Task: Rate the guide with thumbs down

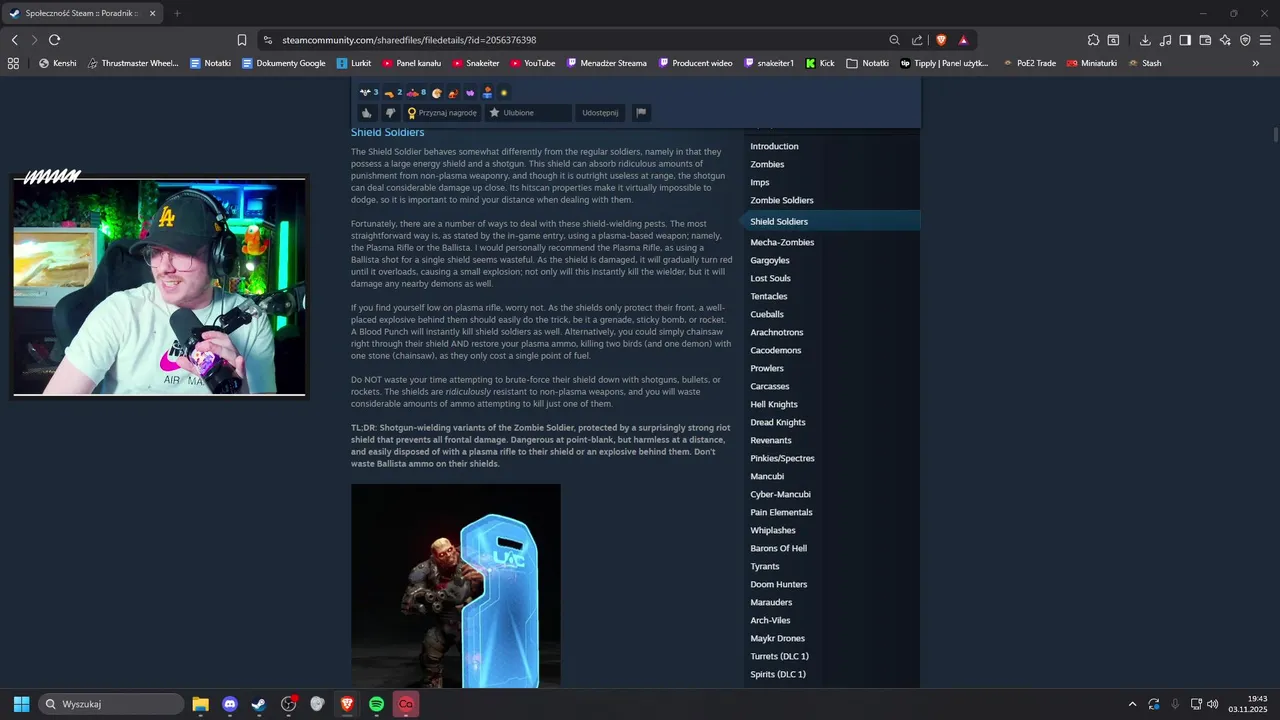Action: 391,113
